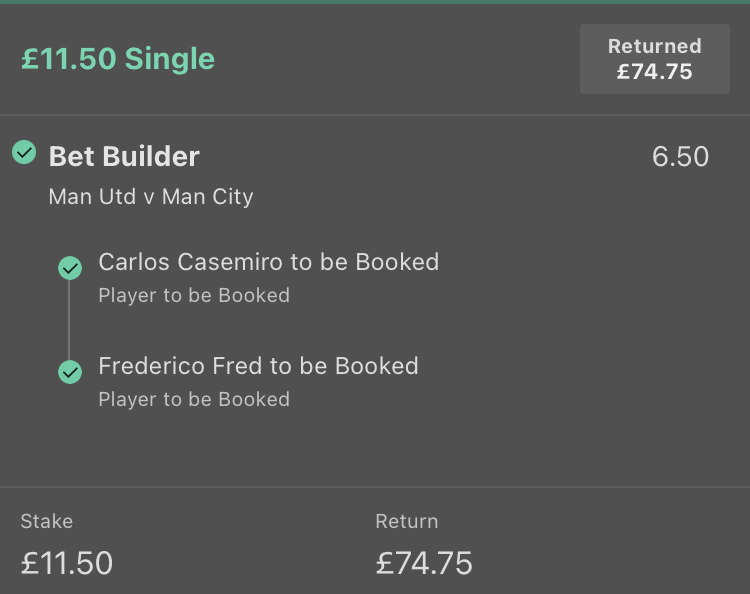Select the Returned £74.75 badge
Screen dimensions: 750x594
point(655,59)
